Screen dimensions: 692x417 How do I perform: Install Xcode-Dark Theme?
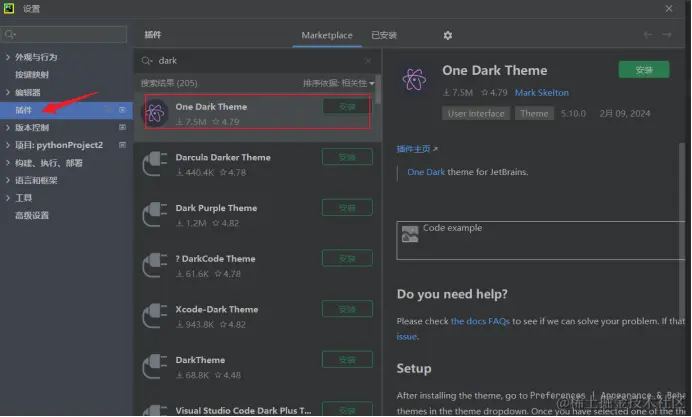[x=347, y=309]
